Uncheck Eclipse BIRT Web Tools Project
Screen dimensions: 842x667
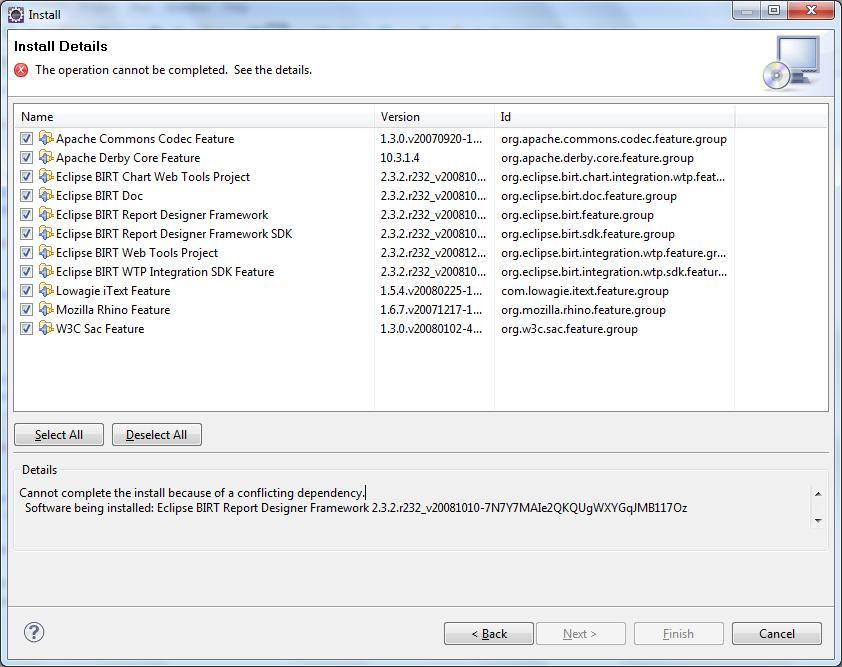coord(26,252)
